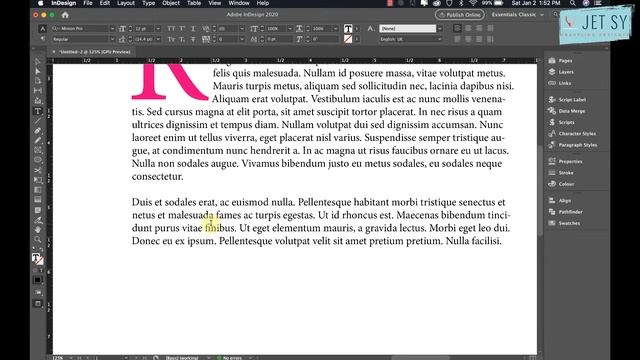This screenshot has height=360, width=640.
Task: Toggle Subscript formatting
Action: (x=182, y=39)
